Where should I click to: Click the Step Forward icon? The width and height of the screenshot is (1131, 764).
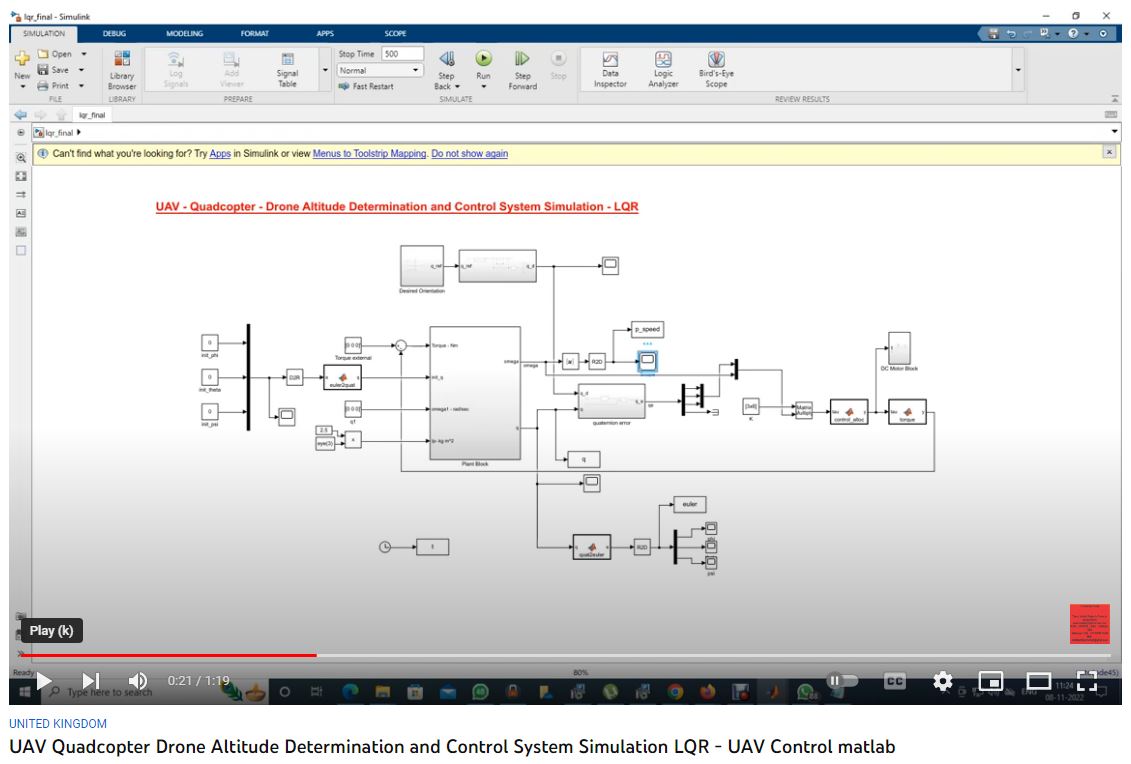point(522,60)
